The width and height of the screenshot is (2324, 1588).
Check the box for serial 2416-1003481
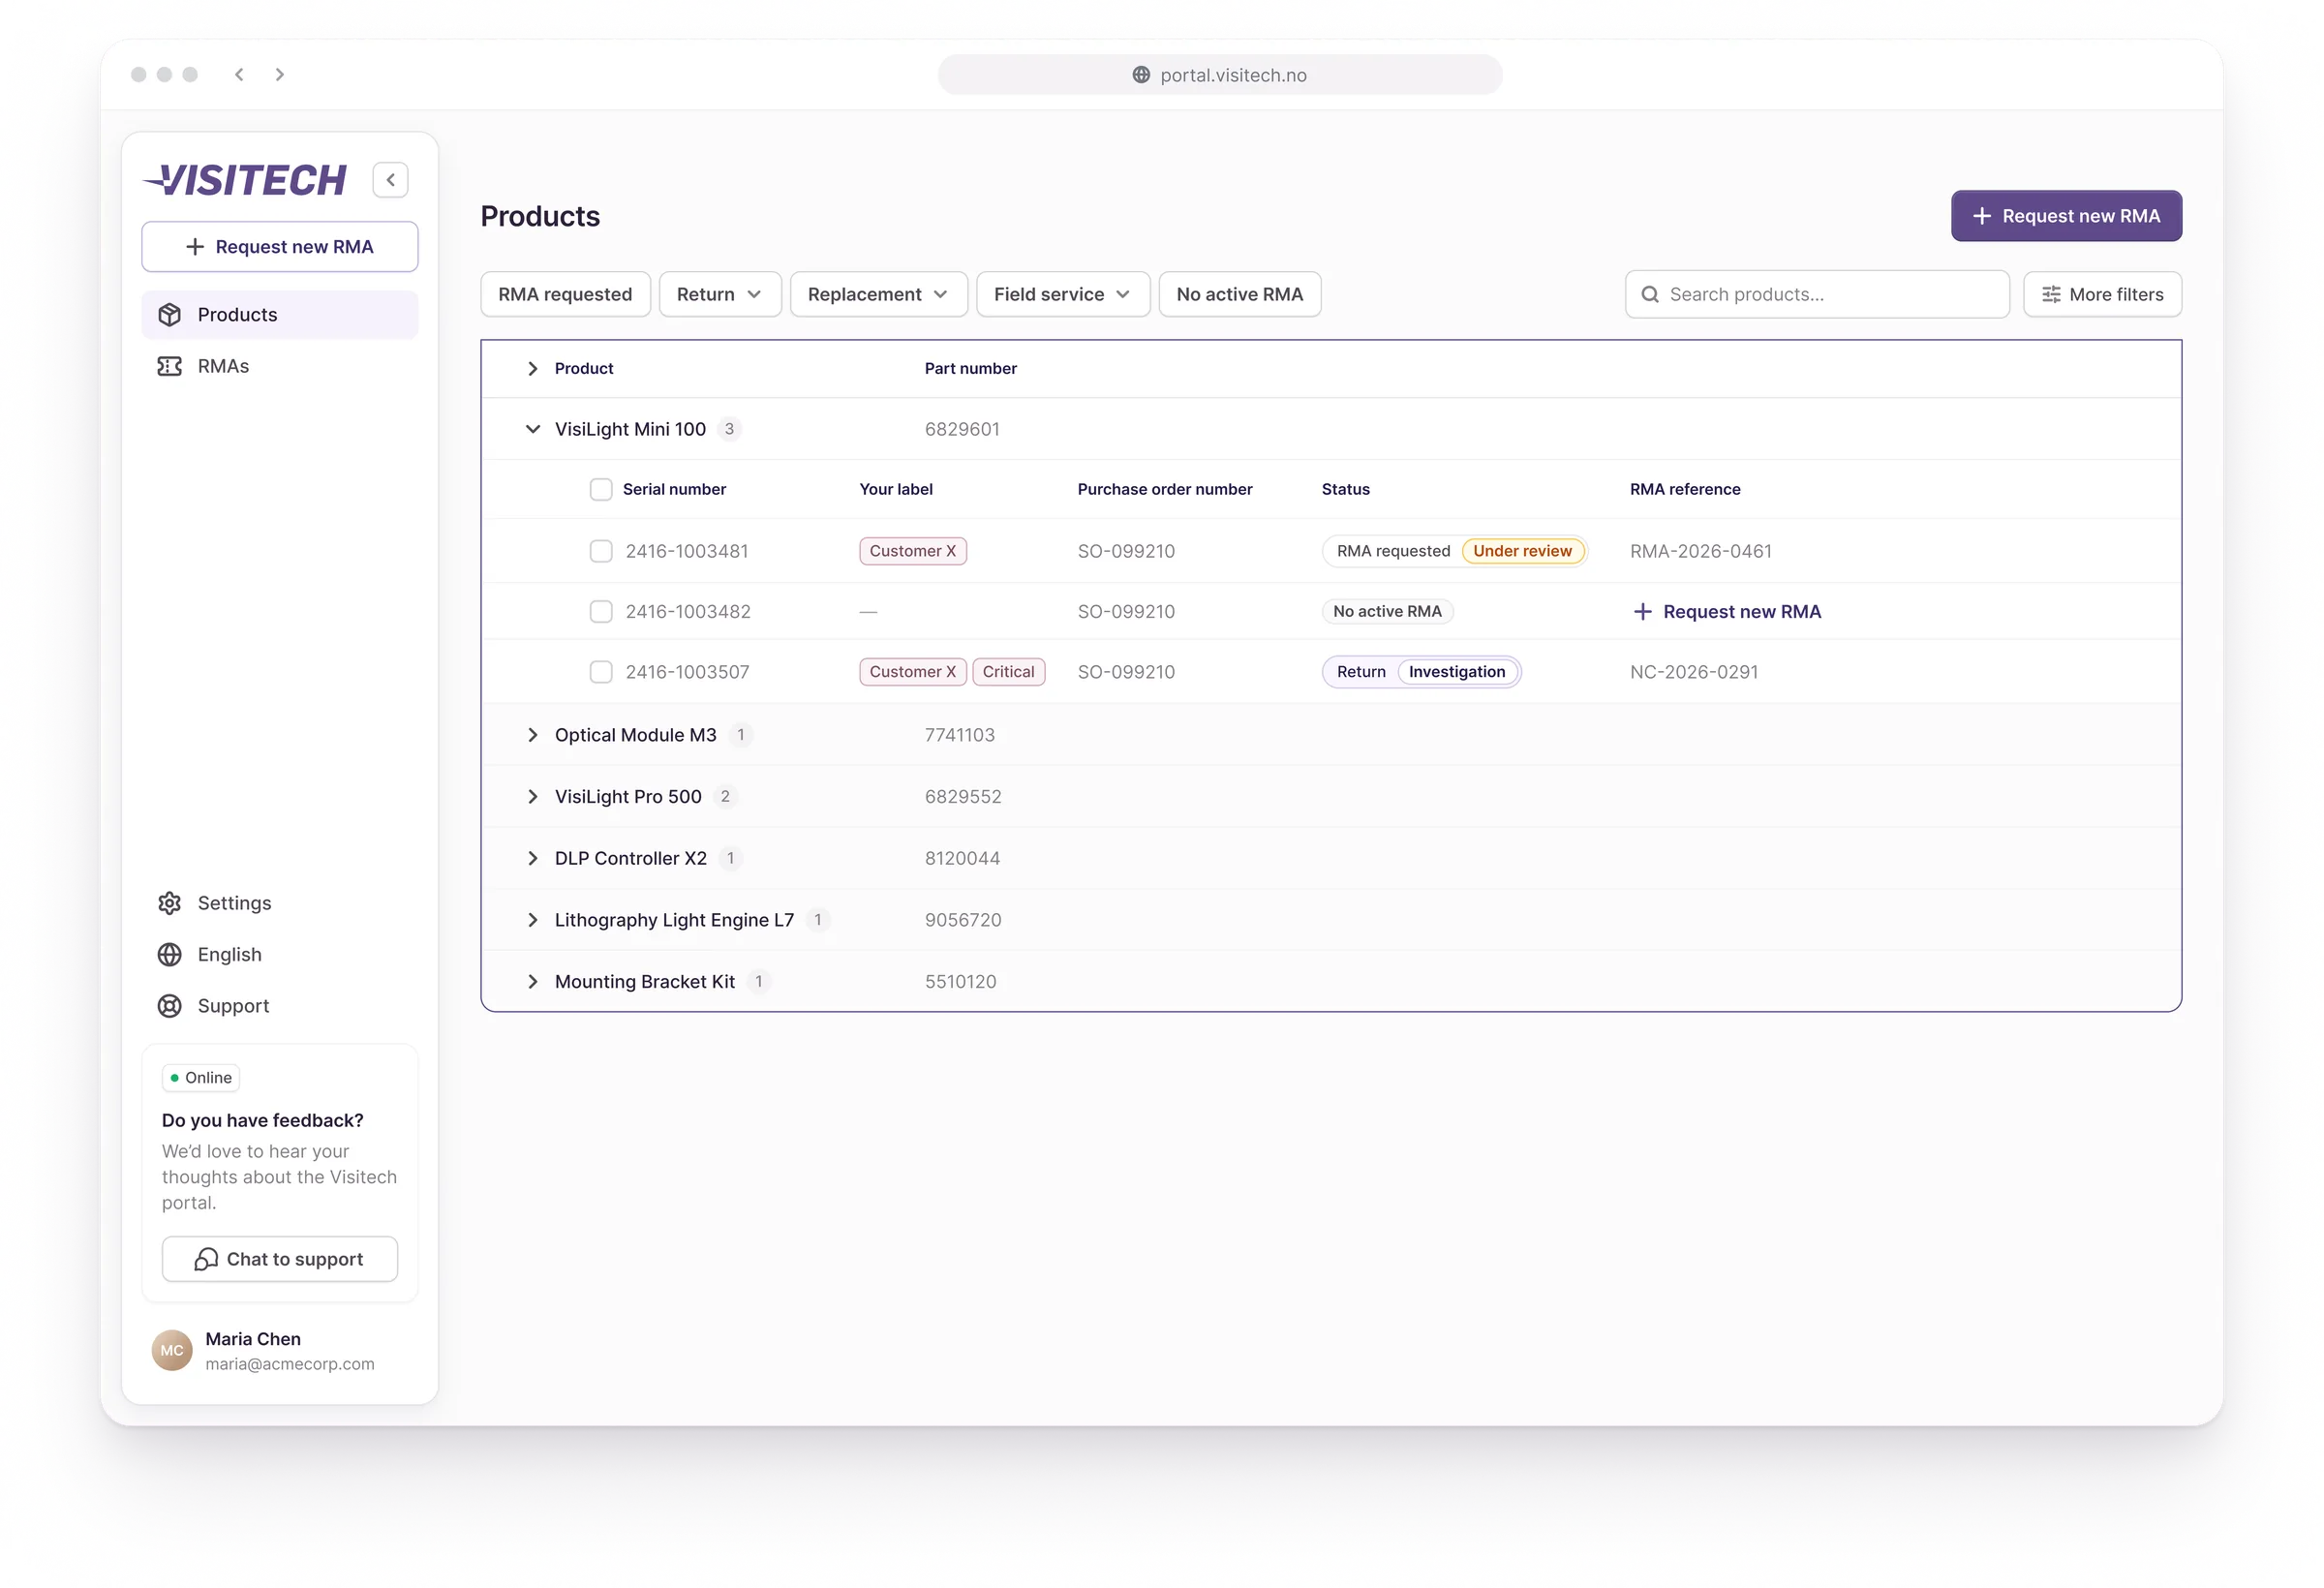[601, 551]
